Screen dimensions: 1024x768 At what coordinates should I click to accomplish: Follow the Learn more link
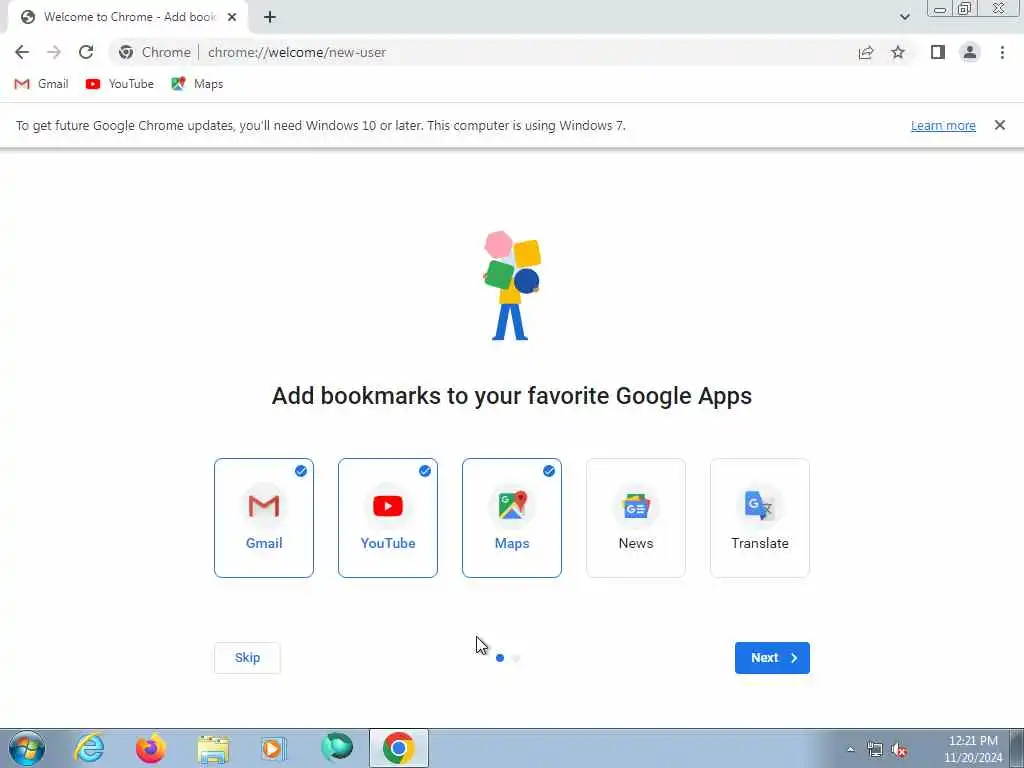943,125
